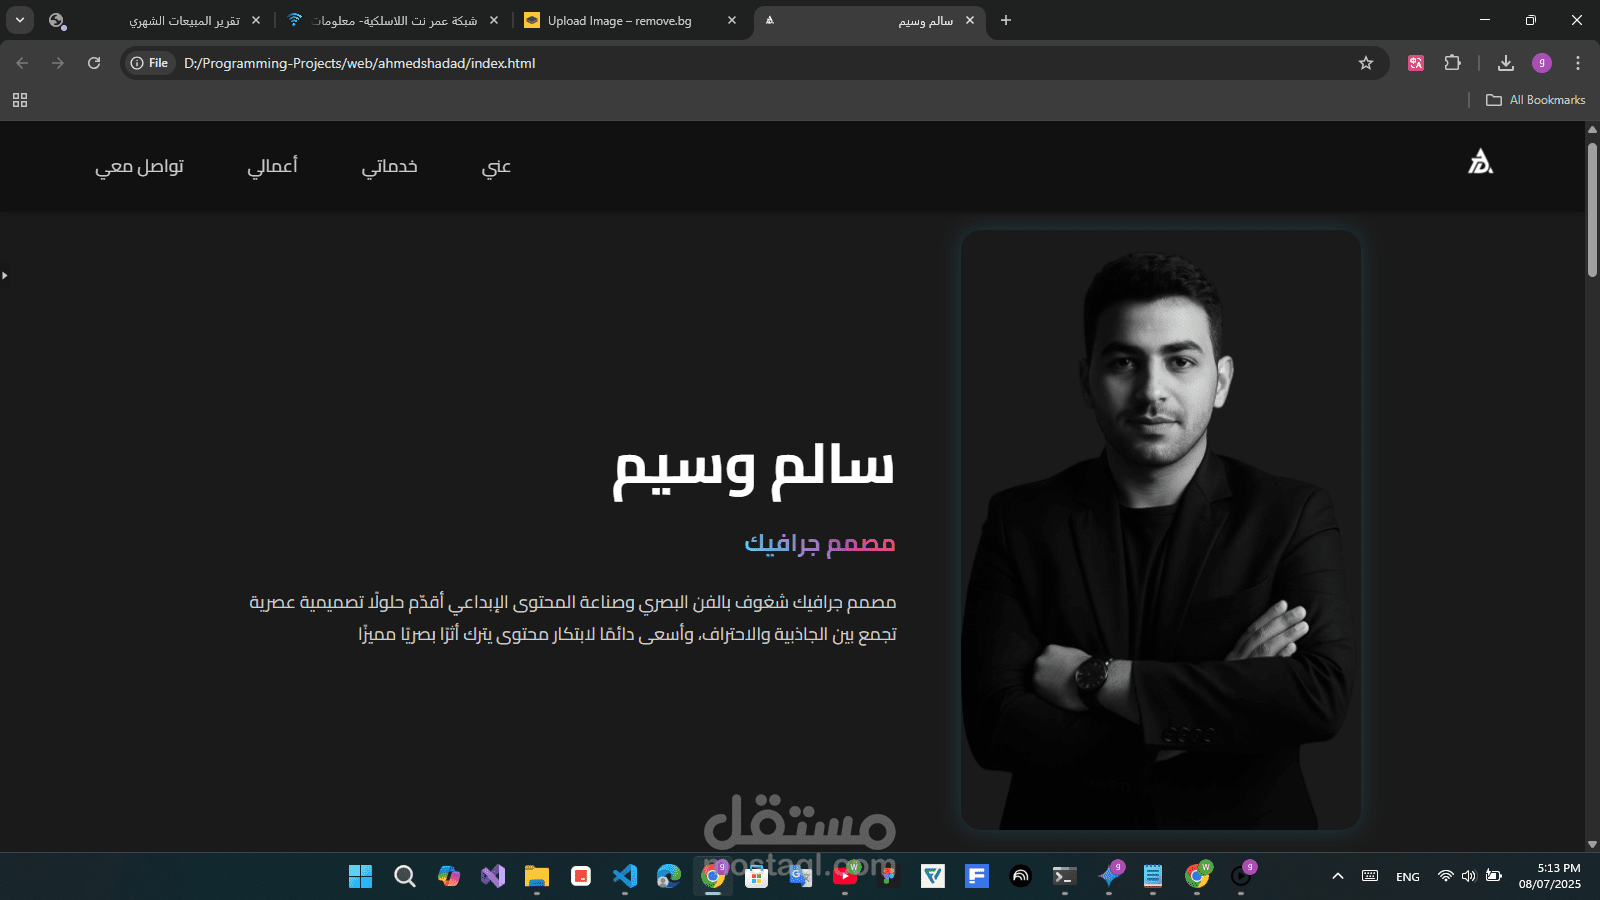Reload the current page
This screenshot has height=900, width=1600.
click(x=94, y=63)
